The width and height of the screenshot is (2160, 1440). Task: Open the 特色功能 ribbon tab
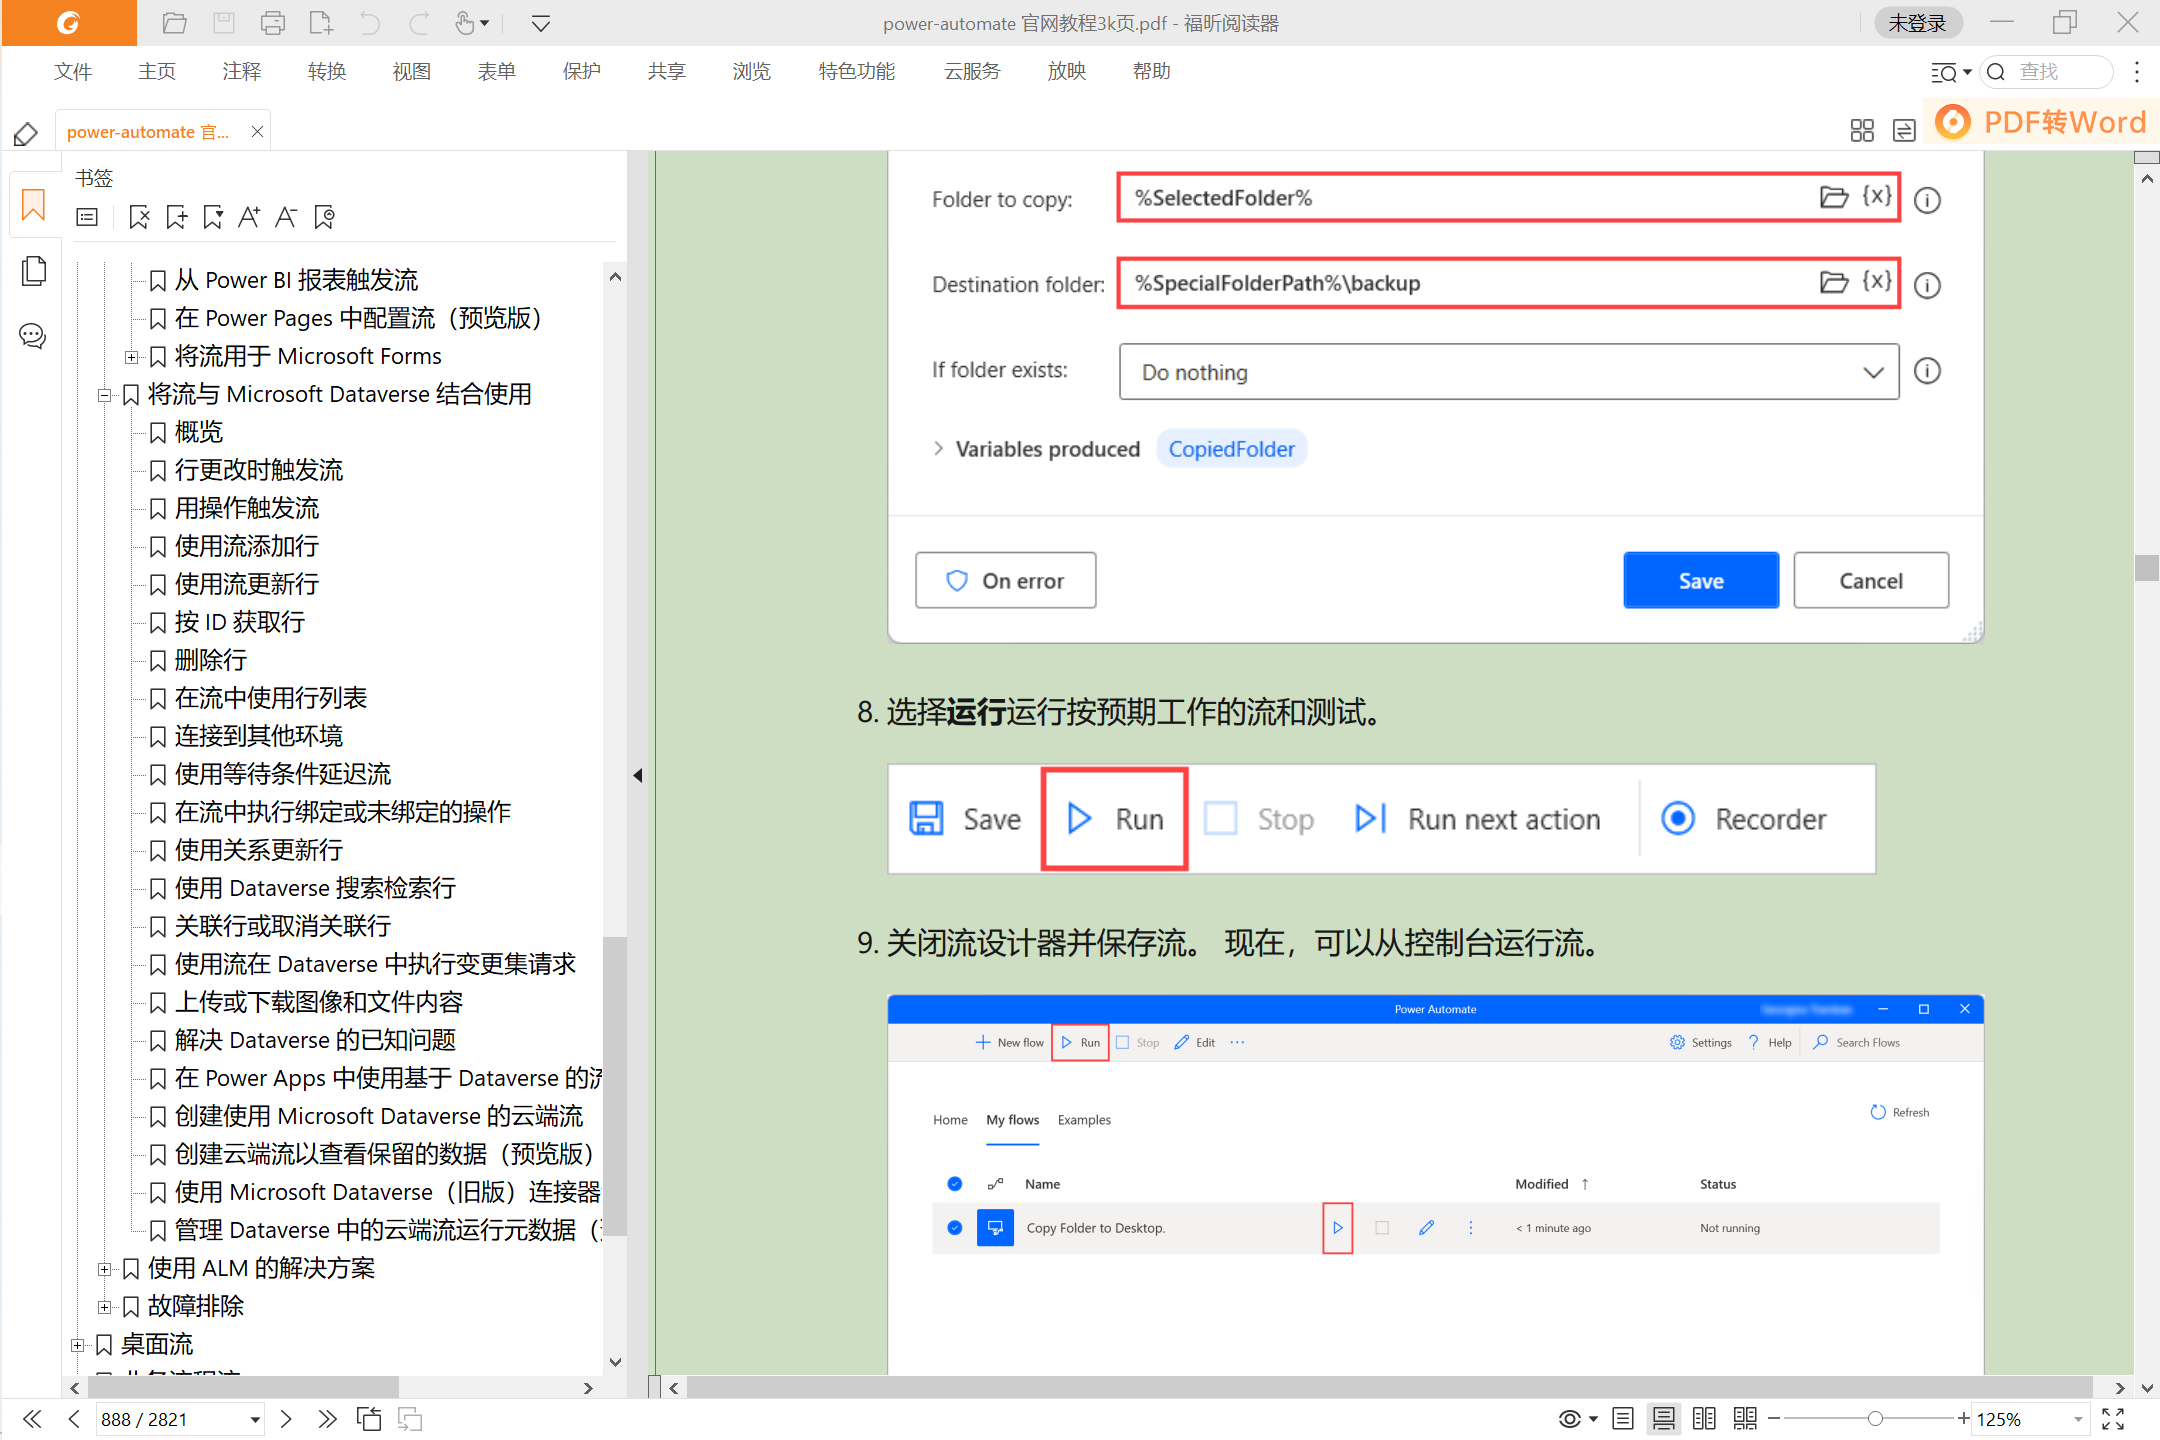(856, 72)
